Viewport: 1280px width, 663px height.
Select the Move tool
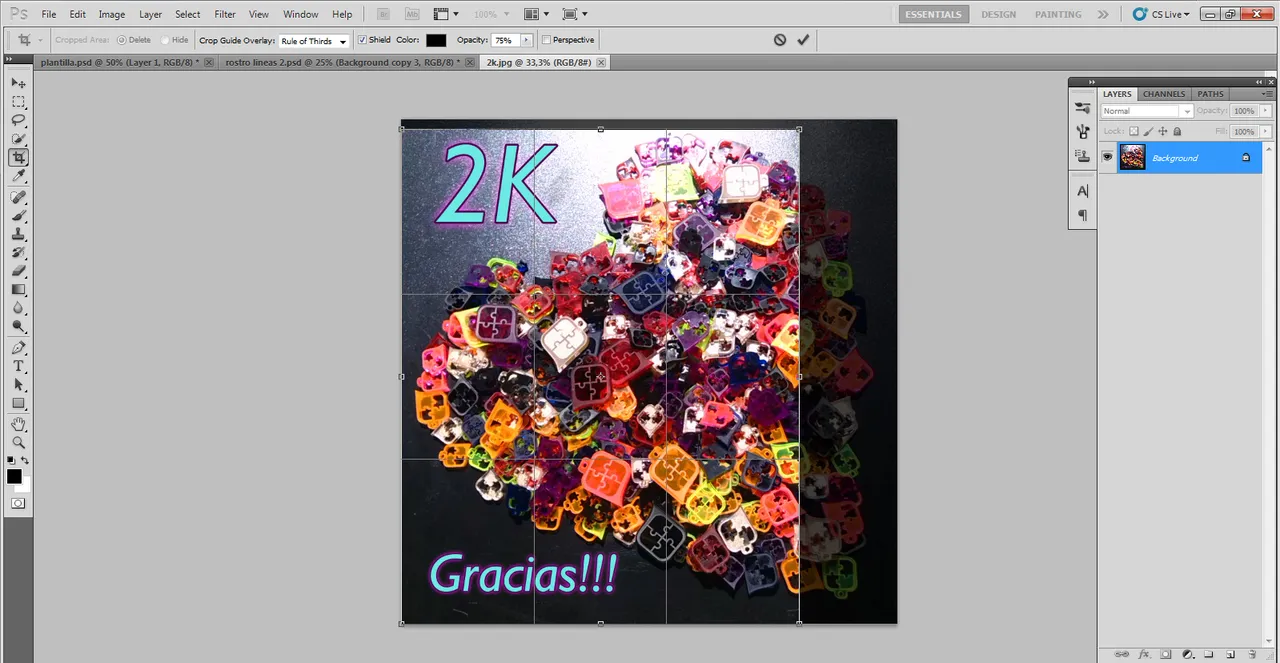click(x=18, y=83)
